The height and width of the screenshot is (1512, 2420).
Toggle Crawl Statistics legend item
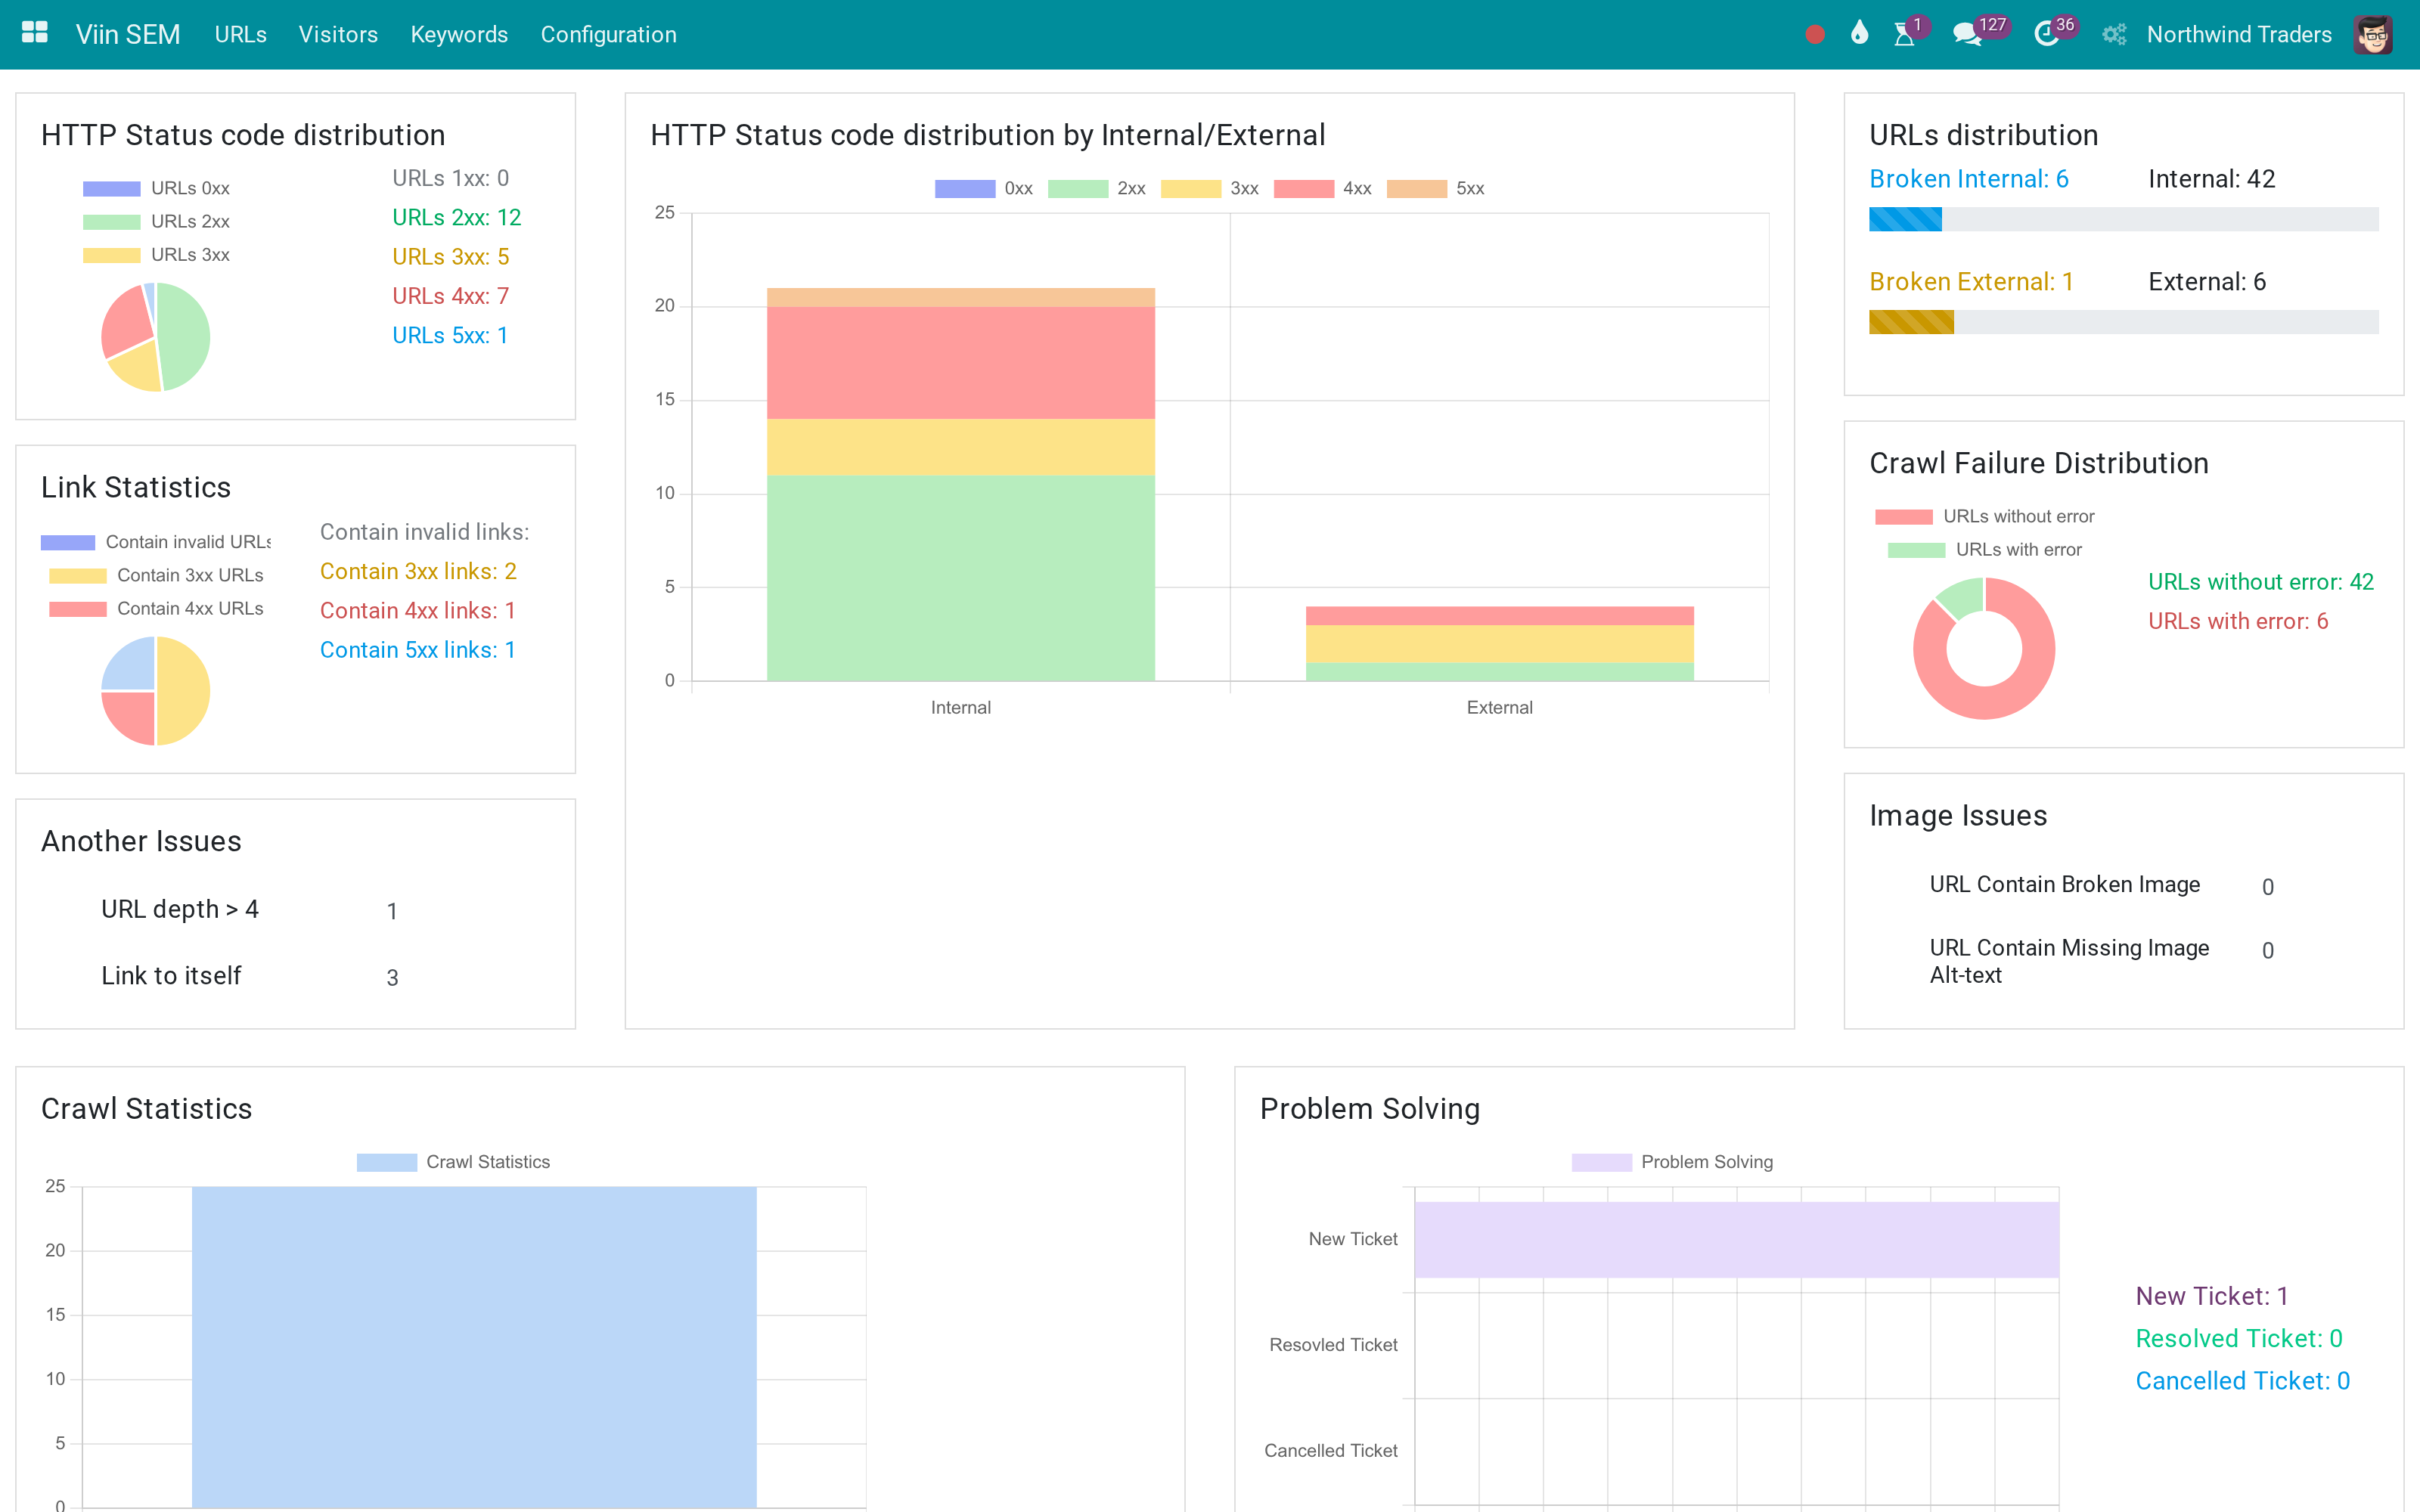tap(453, 1162)
